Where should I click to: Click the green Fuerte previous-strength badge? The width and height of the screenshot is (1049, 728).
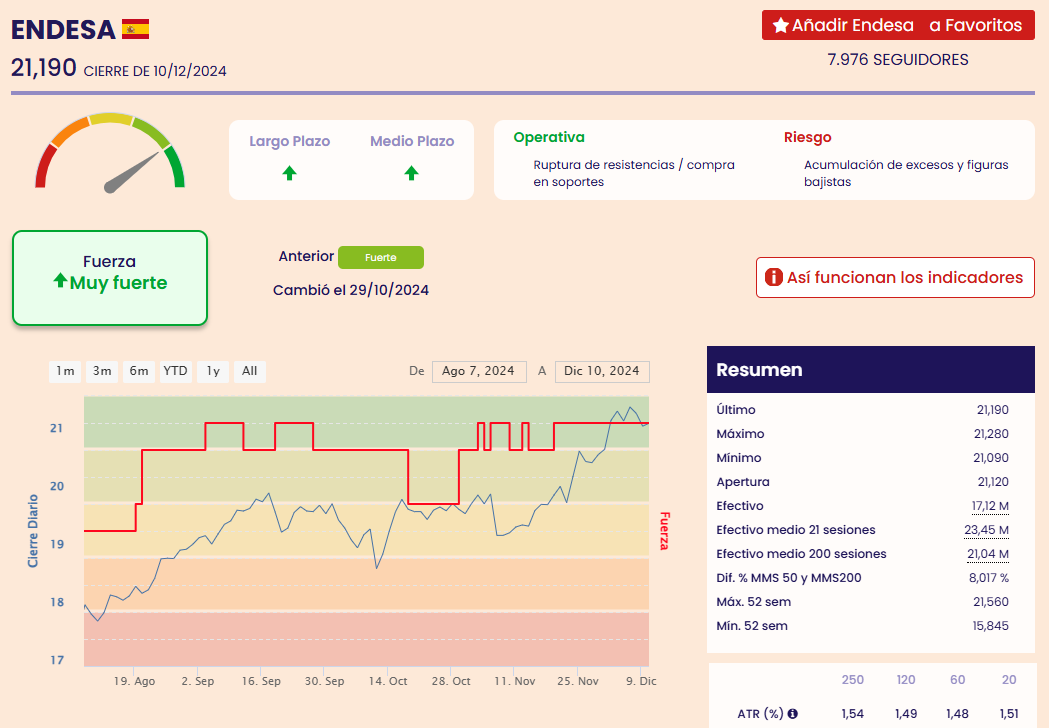pos(381,257)
